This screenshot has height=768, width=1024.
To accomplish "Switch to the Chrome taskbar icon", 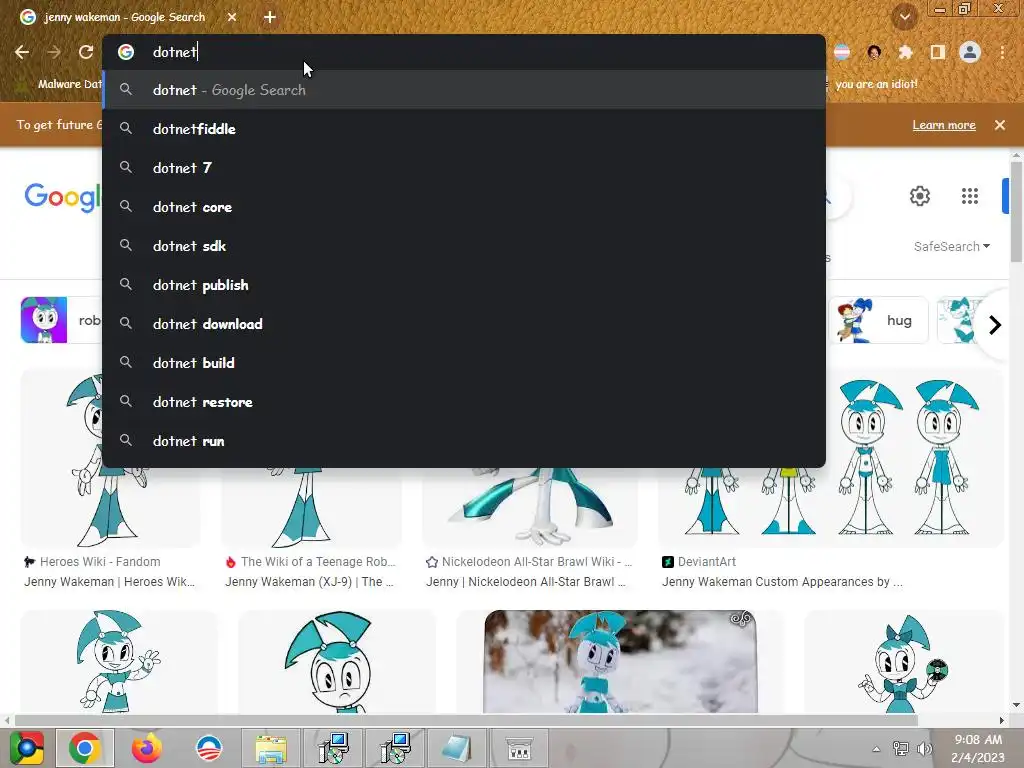I will coord(85,748).
